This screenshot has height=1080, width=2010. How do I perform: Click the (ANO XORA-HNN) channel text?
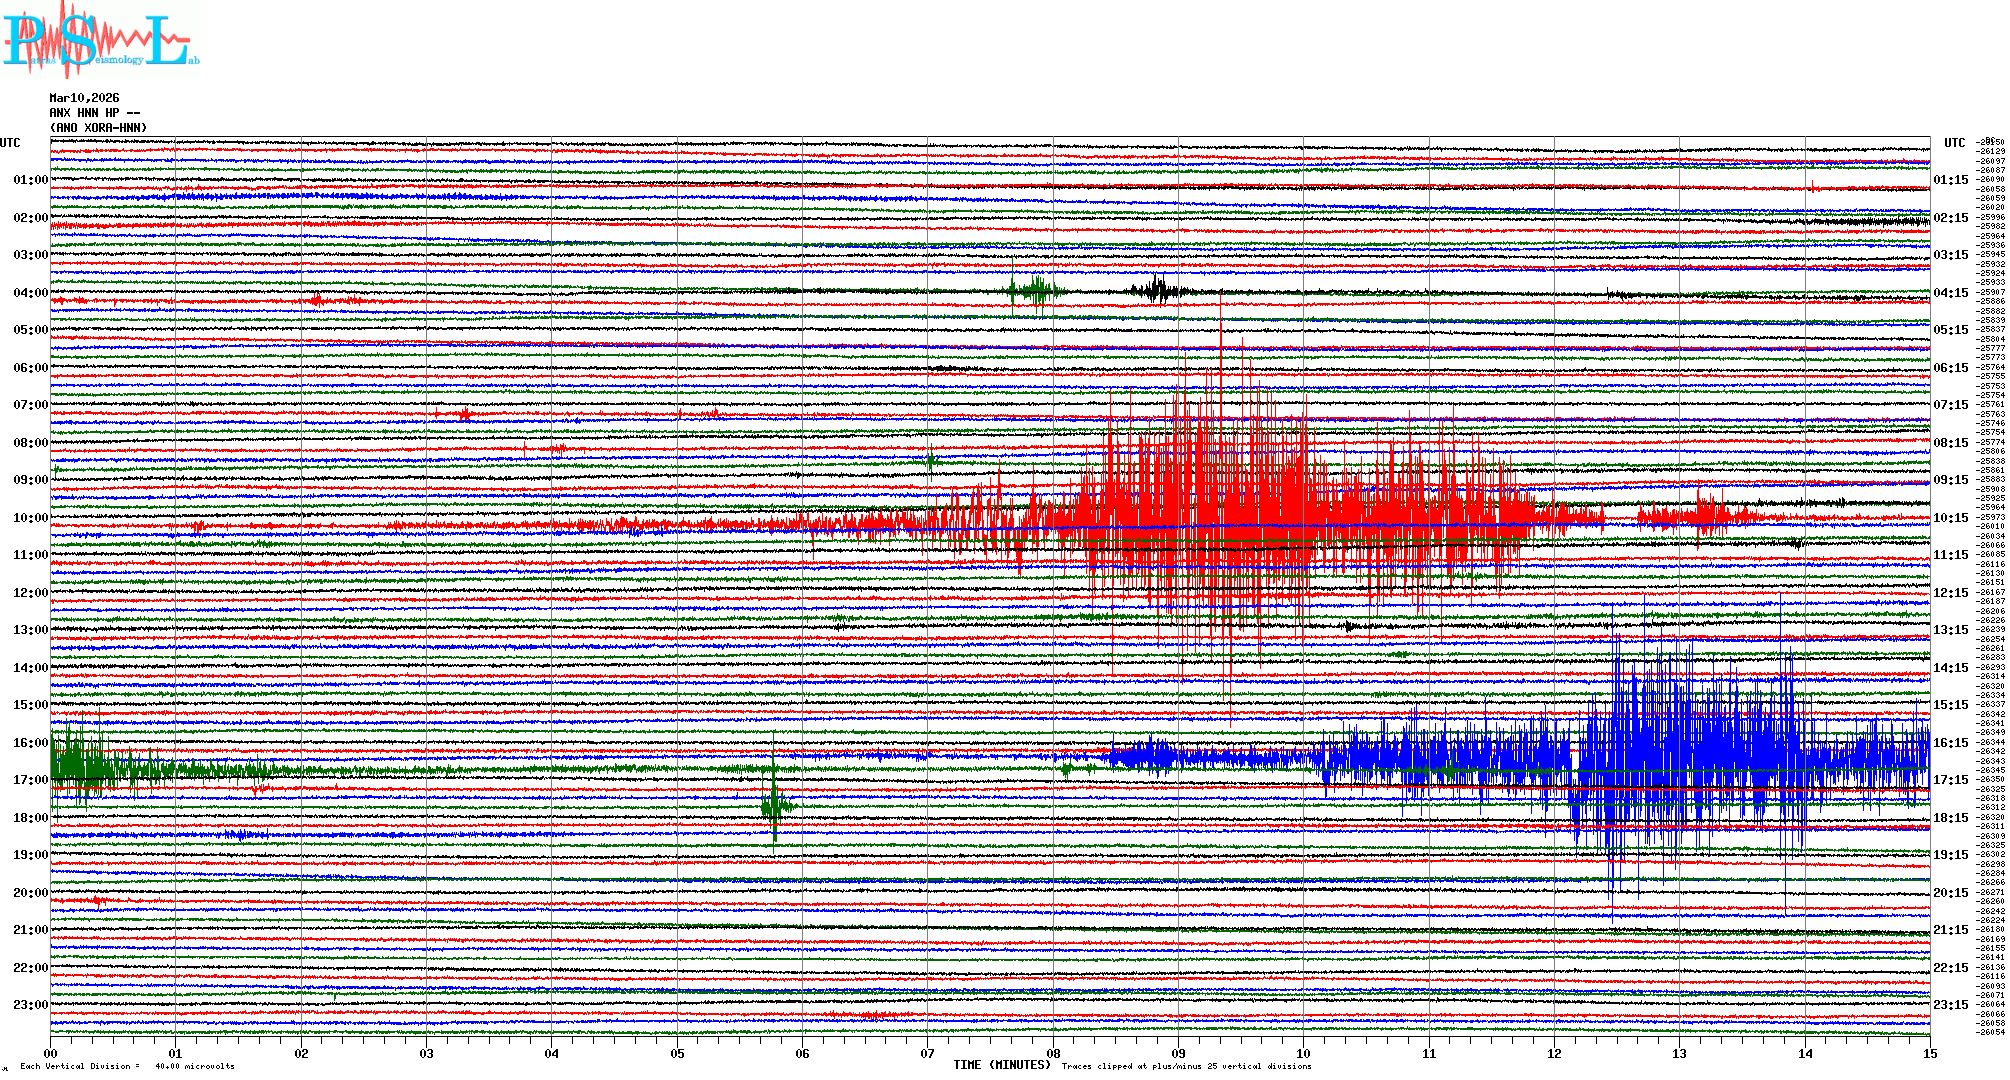coord(98,128)
